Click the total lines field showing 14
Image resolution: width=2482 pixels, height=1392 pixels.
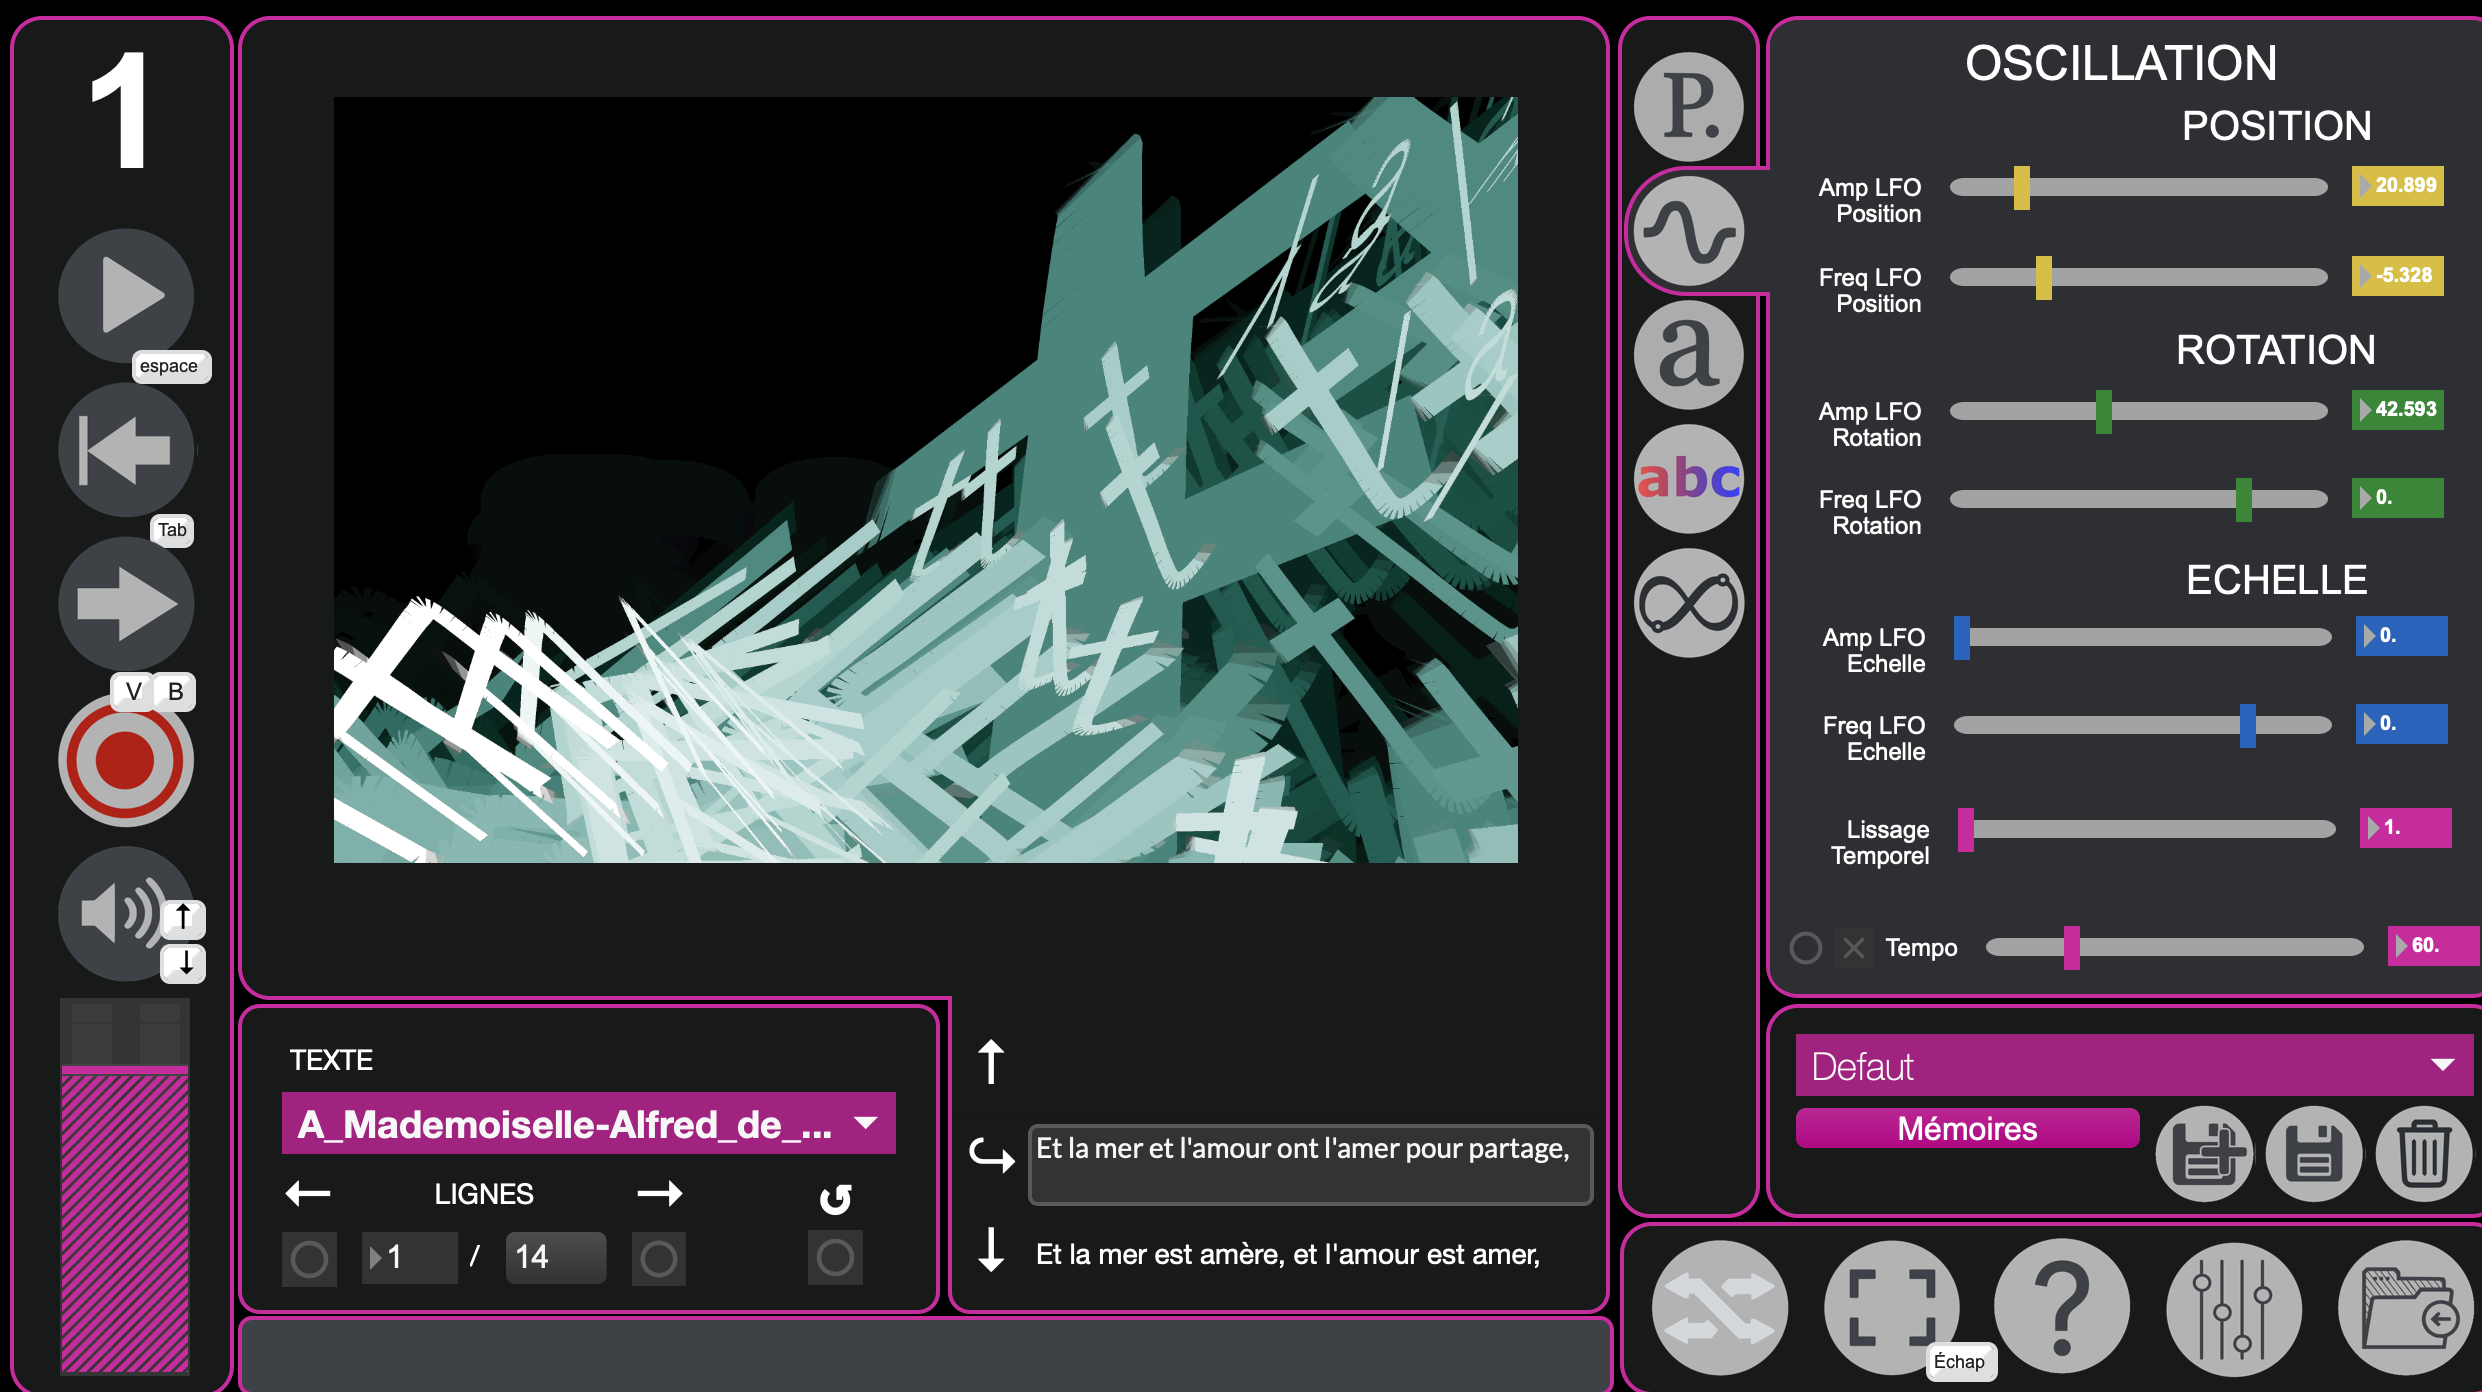[555, 1257]
